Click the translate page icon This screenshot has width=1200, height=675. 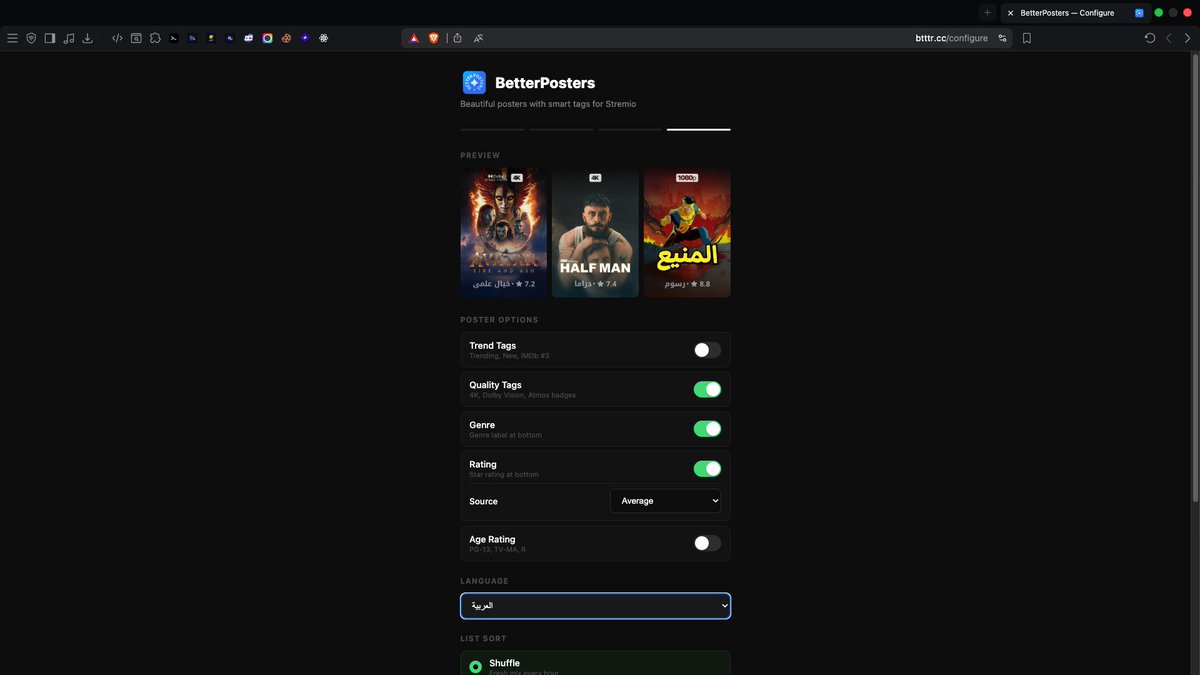click(x=479, y=38)
